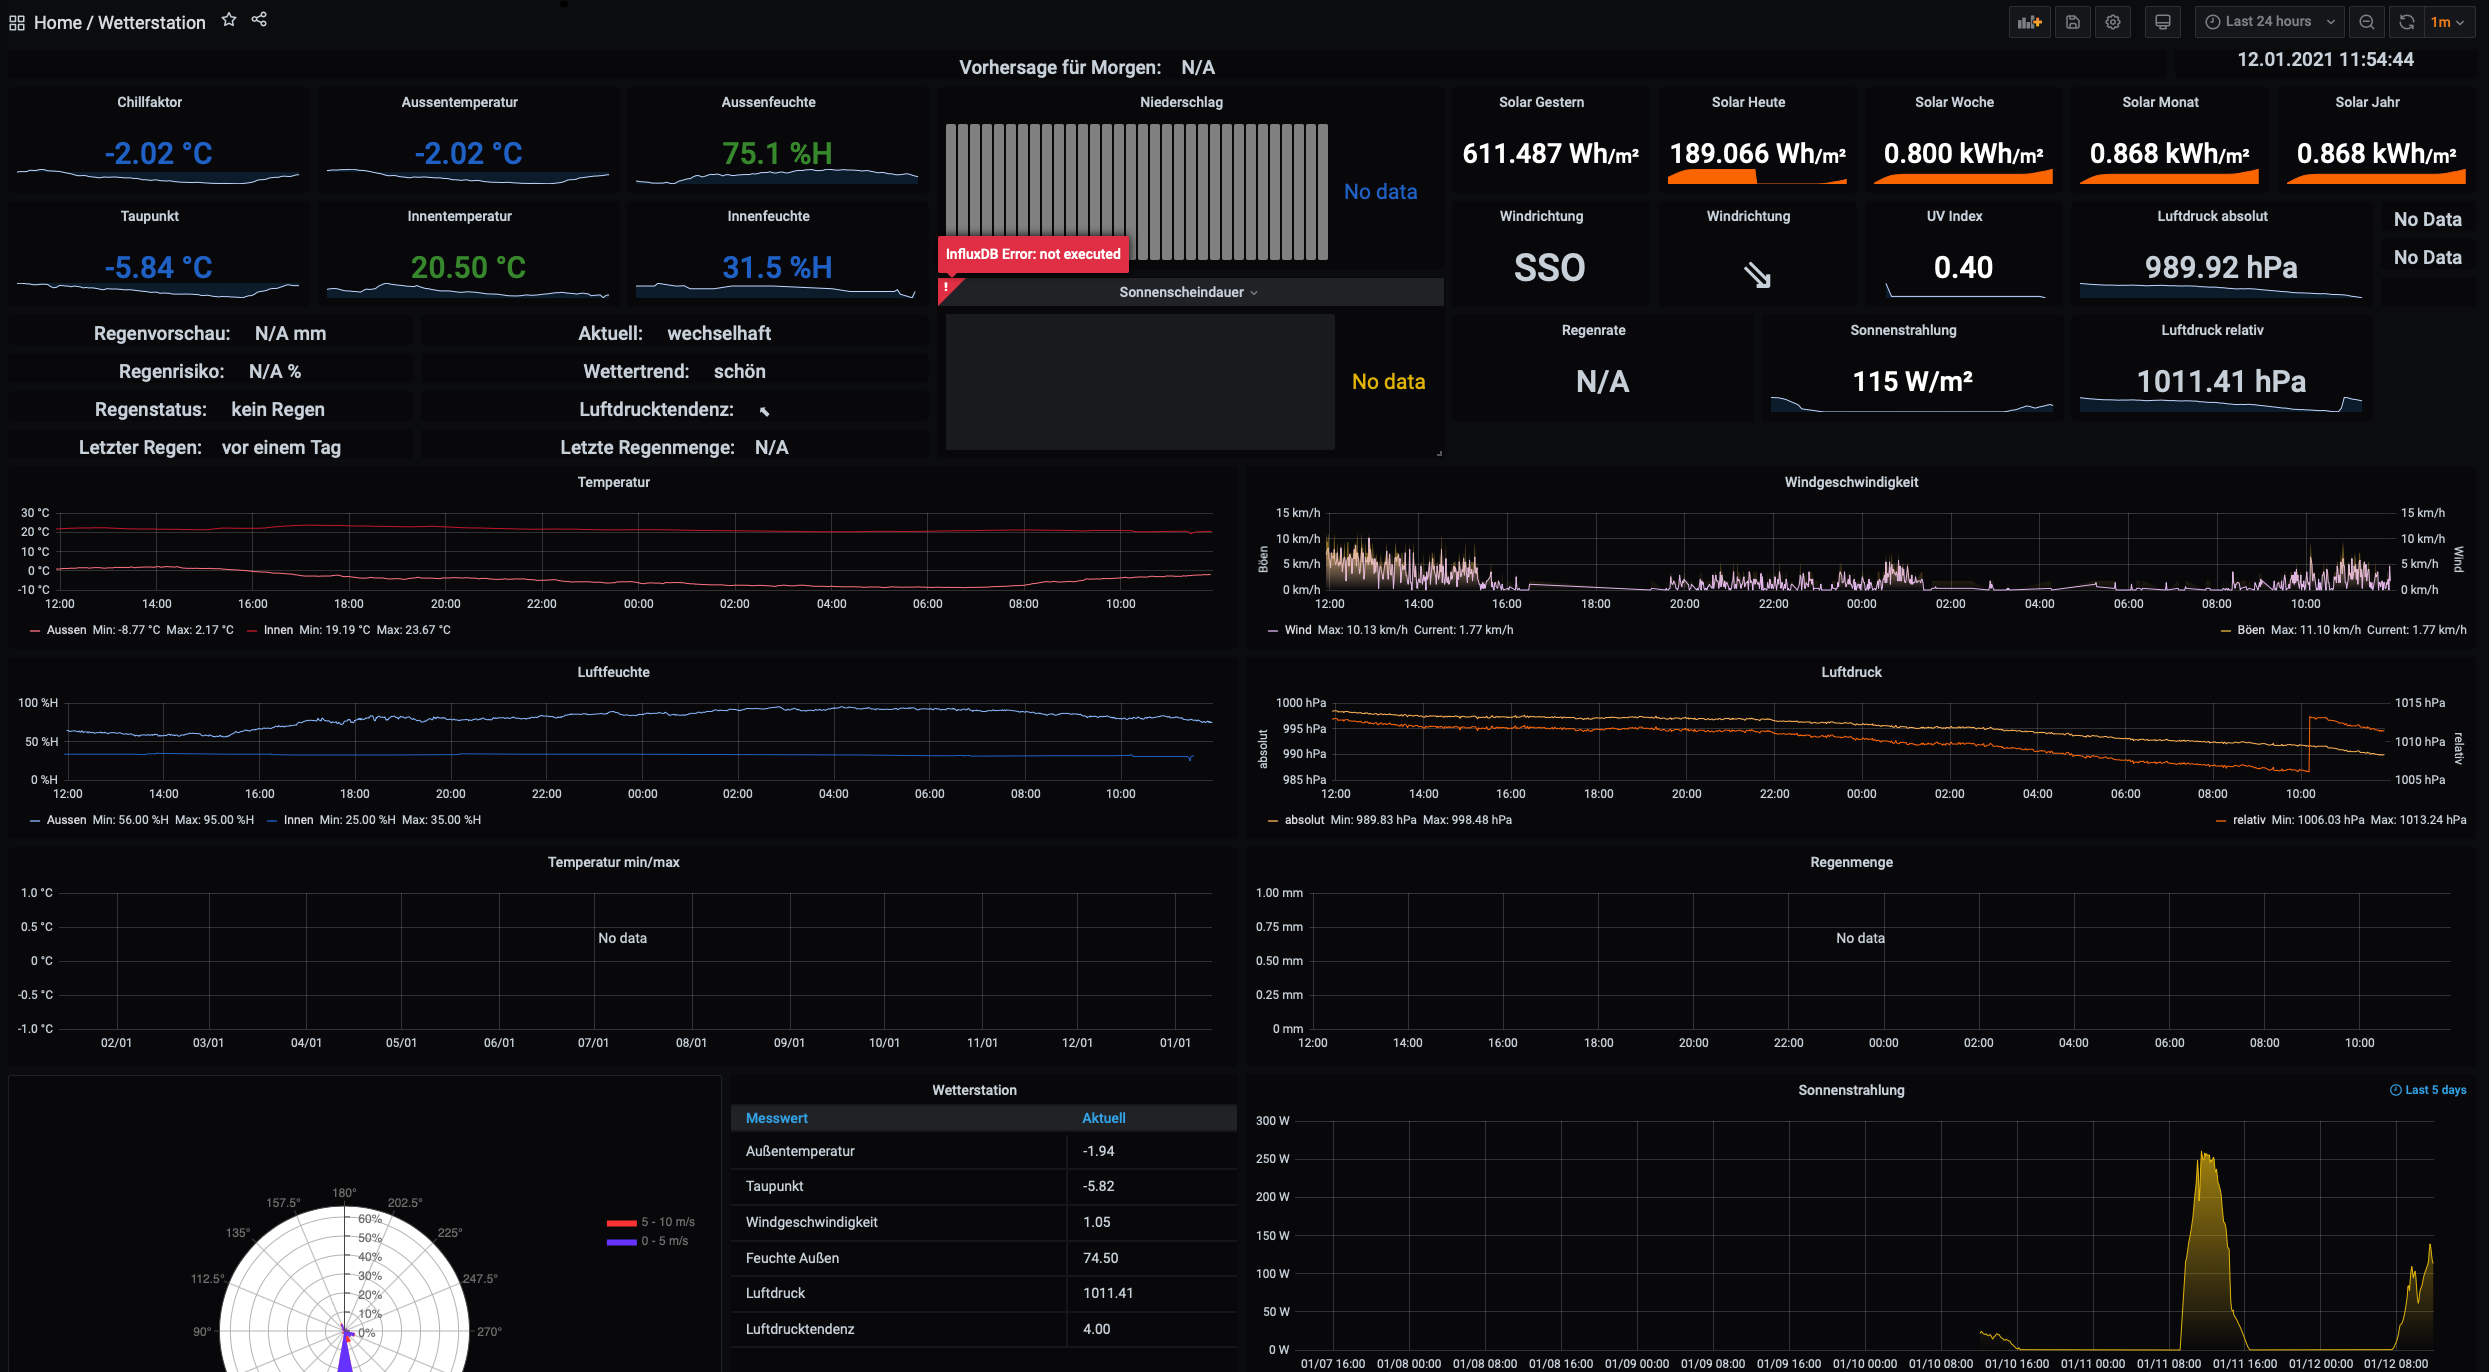Screen dimensions: 2489x1372
Task: Toggle Innen series in Temperatur legend
Action: click(x=279, y=630)
